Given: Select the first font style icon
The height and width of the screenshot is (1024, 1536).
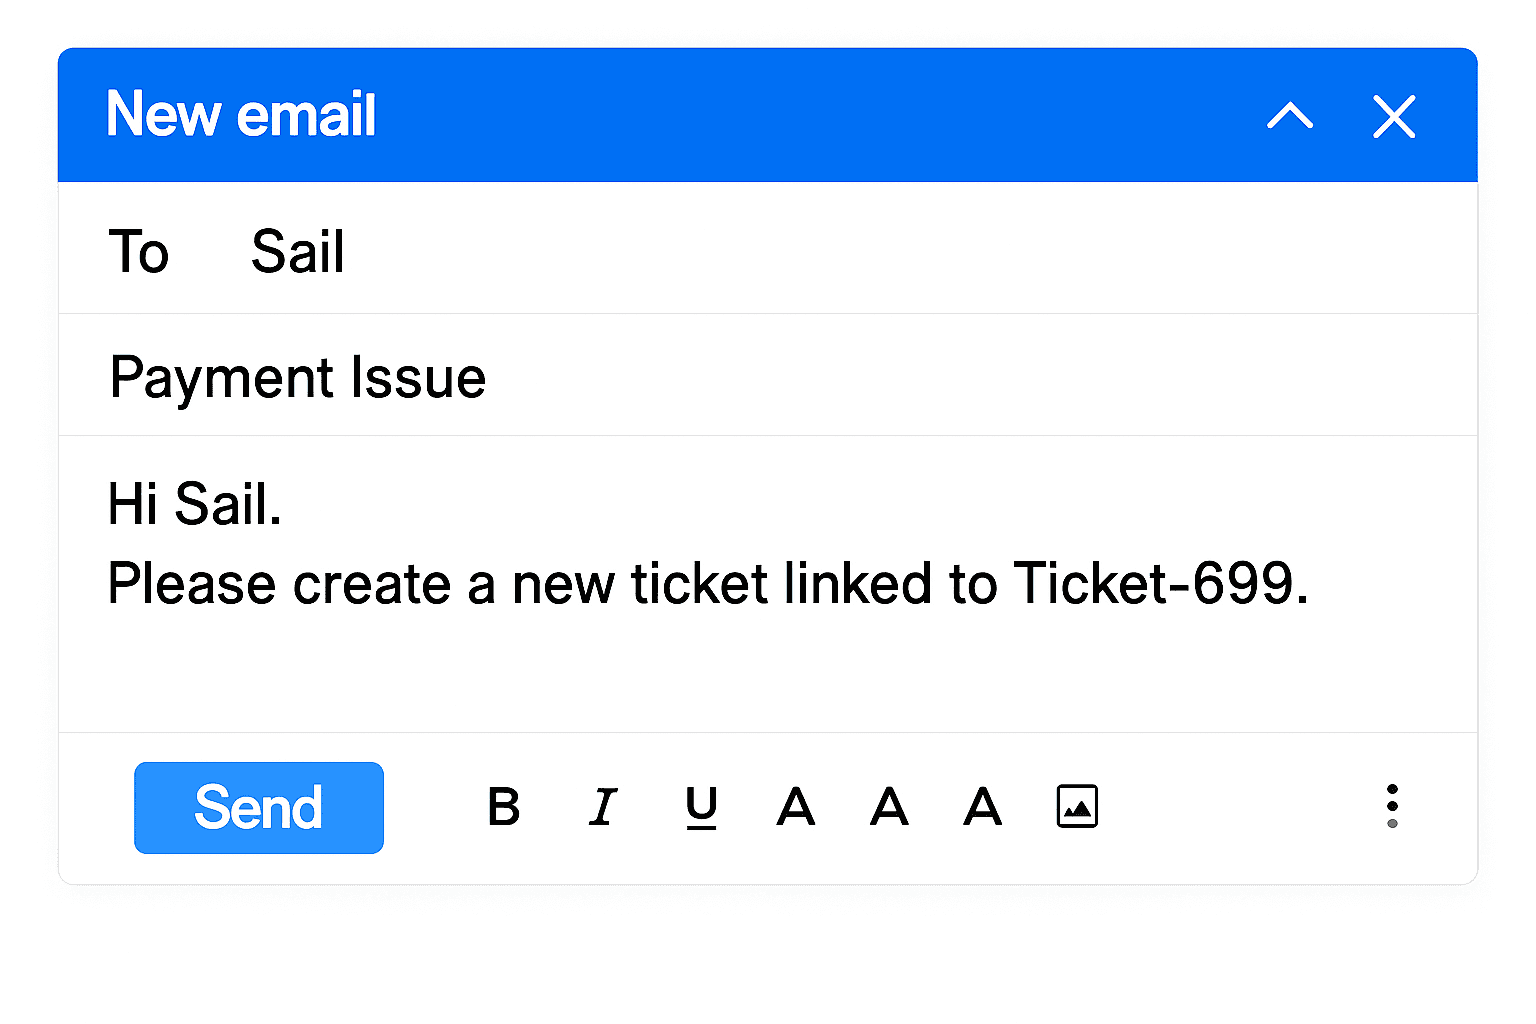Looking at the screenshot, I should pos(795,807).
